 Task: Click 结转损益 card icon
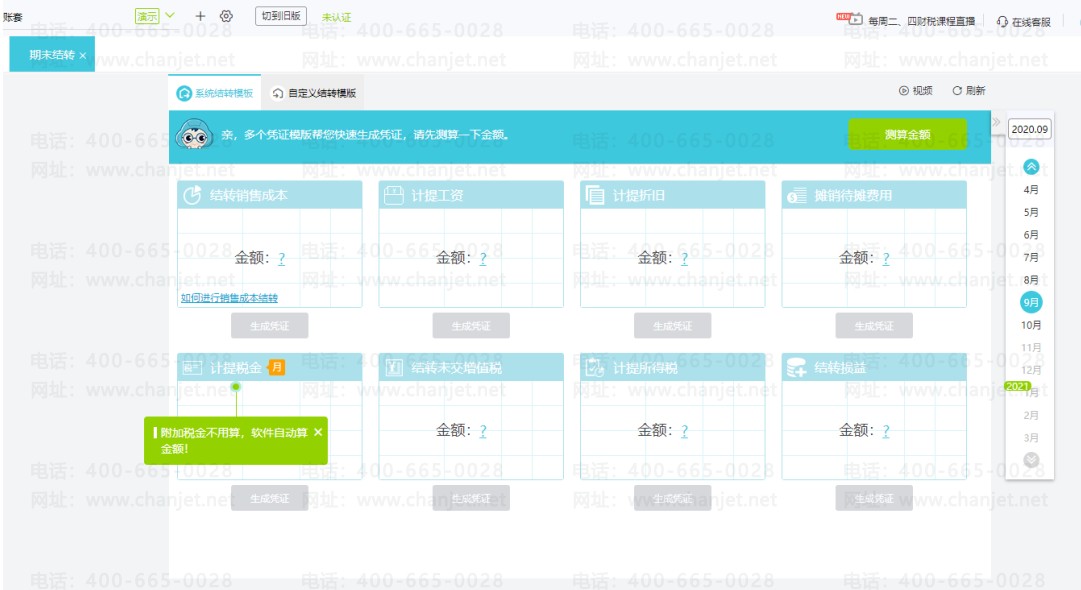796,368
